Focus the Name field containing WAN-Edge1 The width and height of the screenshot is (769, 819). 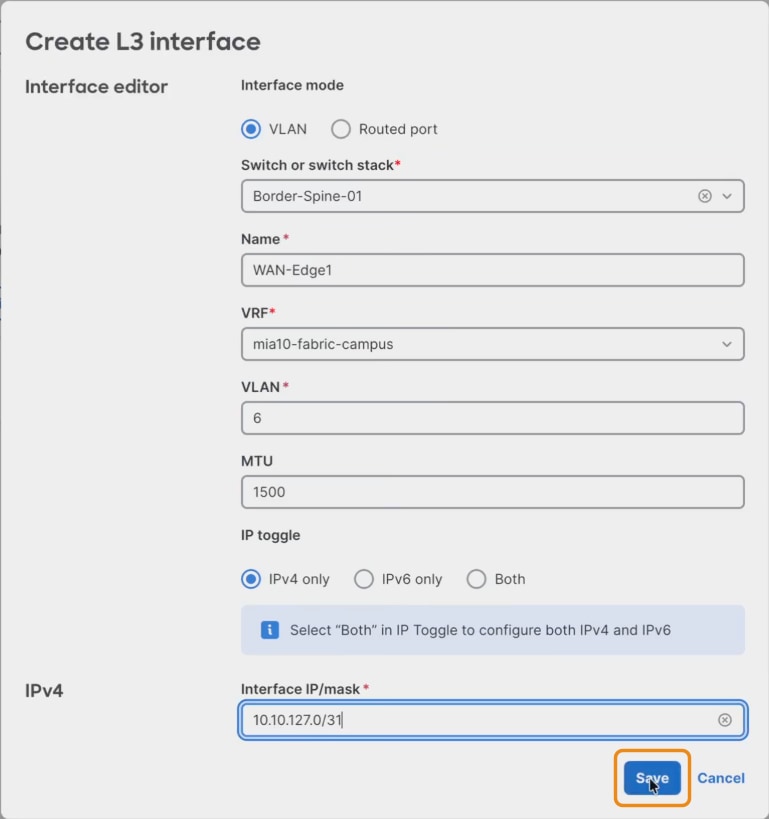click(x=493, y=270)
